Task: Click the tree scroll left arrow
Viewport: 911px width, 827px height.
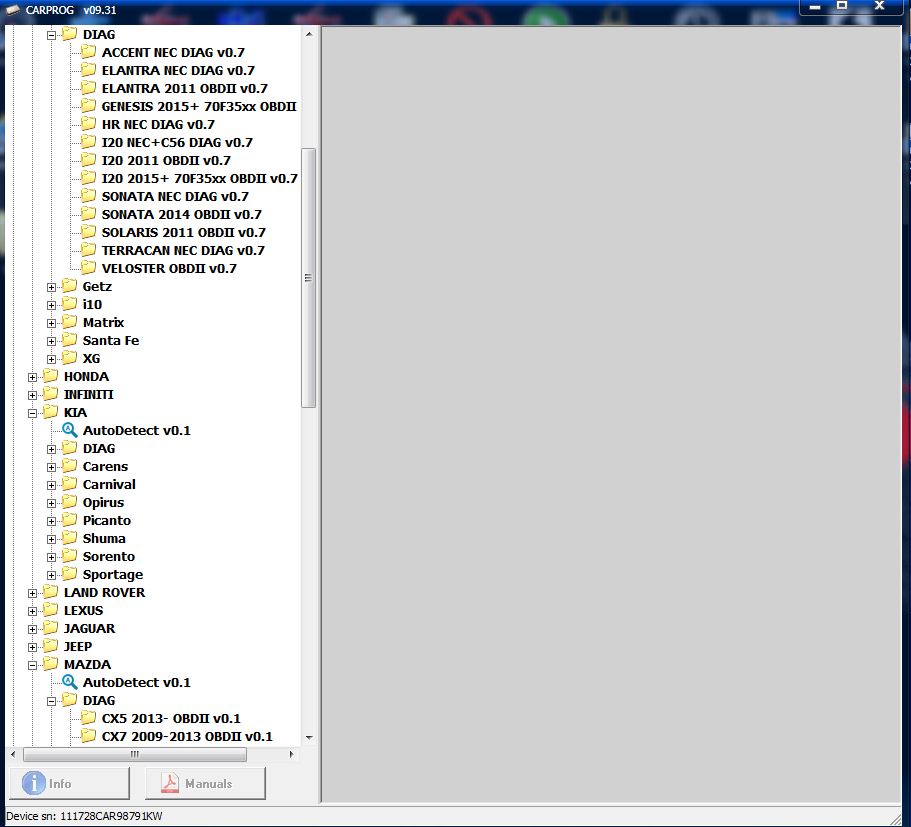Action: click(13, 754)
